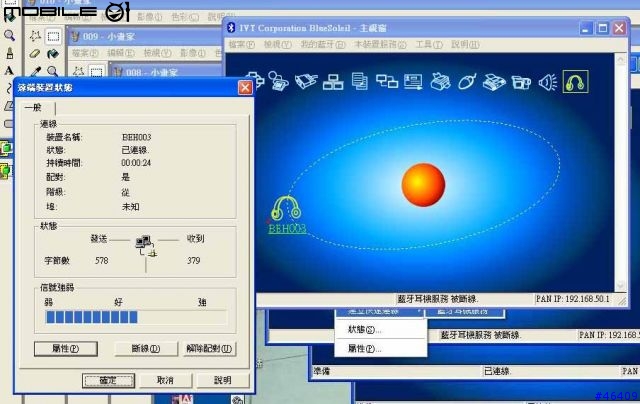Open 工具(T) menu in BlueSoleil

429,44
